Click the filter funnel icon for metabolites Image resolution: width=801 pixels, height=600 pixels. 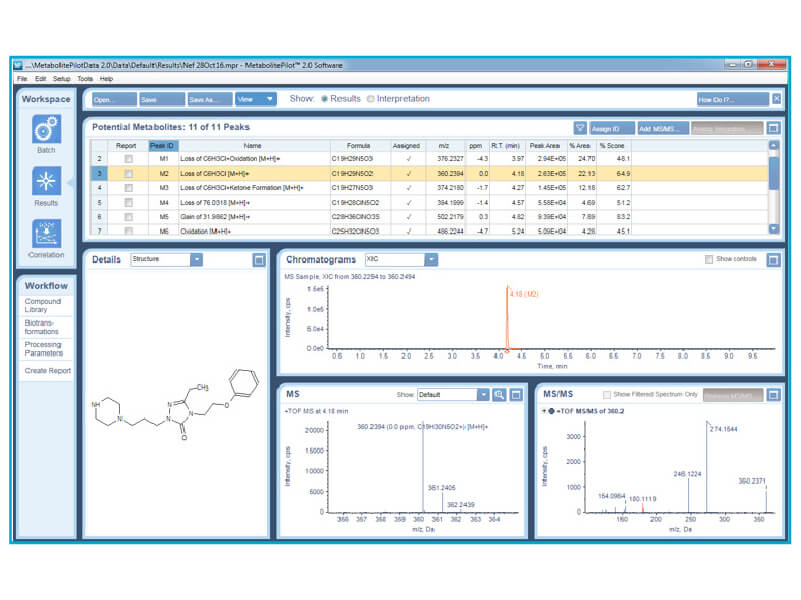pos(580,128)
